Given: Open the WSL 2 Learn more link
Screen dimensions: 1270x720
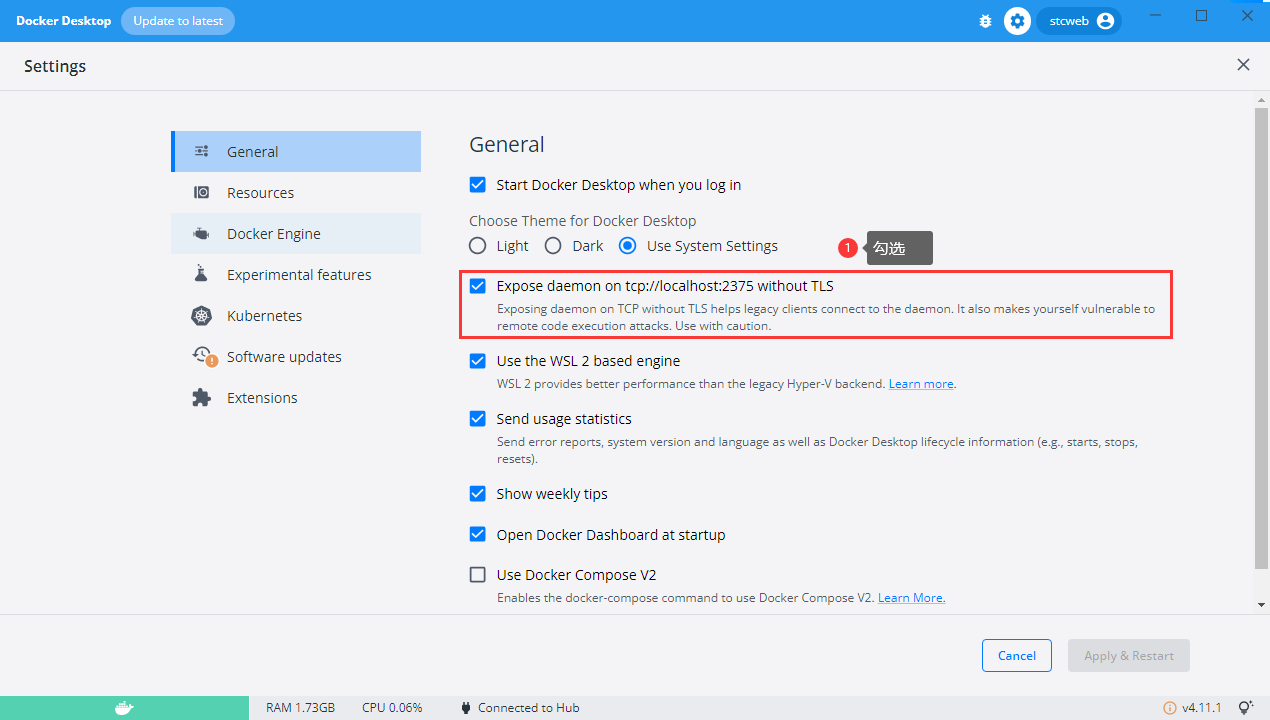Looking at the screenshot, I should 921,384.
